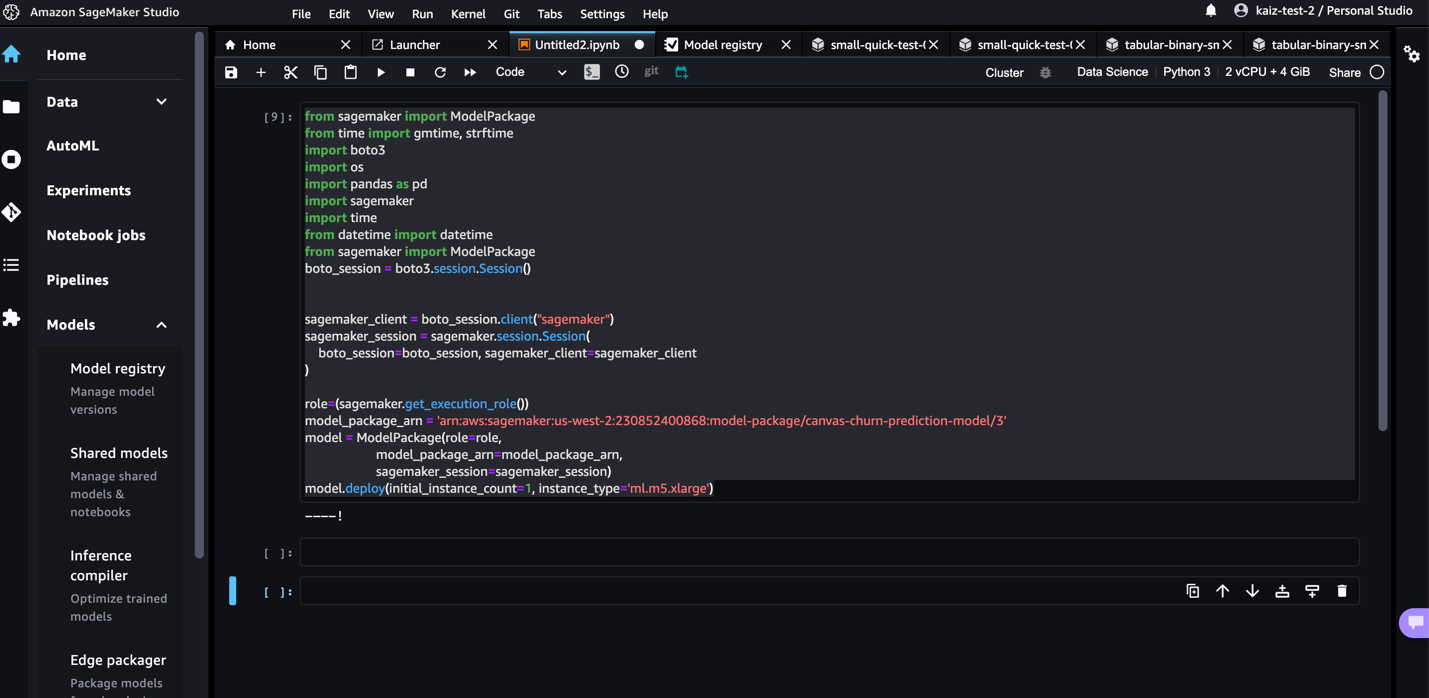1429x698 pixels.
Task: Go to Home in navigation panel
Action: [66, 55]
